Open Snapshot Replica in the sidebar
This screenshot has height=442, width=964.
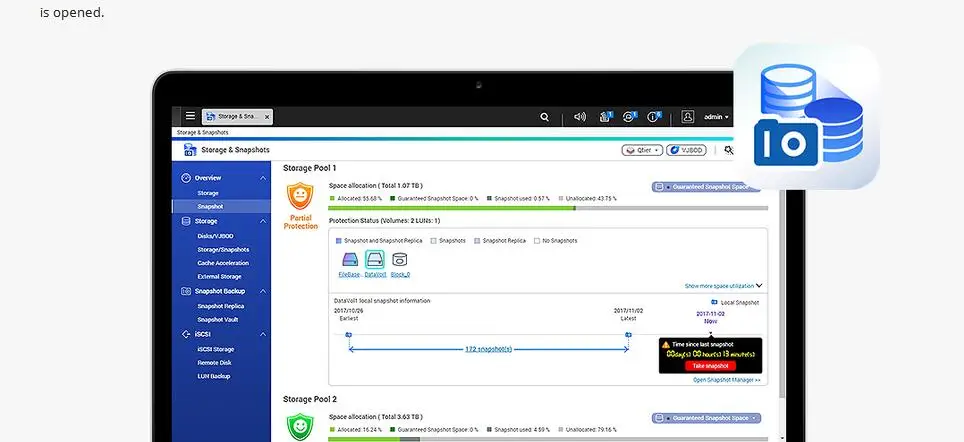(x=221, y=306)
